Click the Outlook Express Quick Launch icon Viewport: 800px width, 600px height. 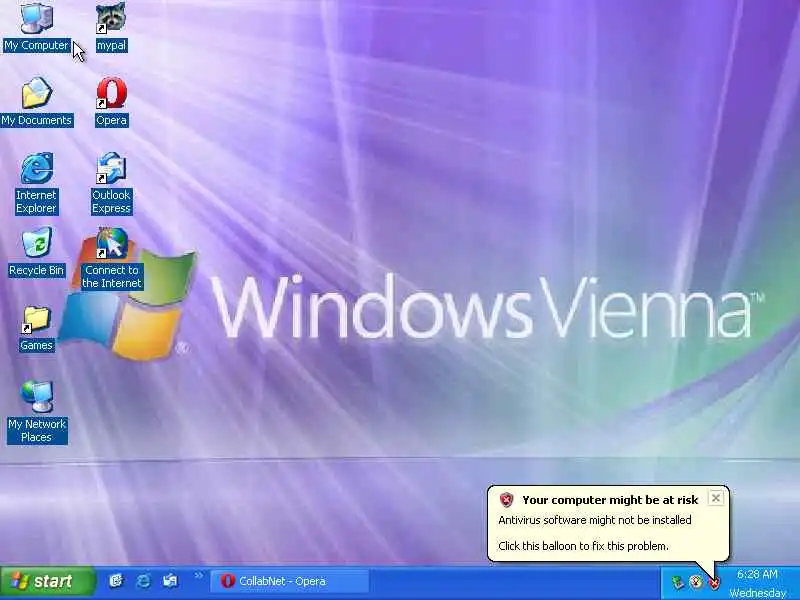[x=170, y=581]
